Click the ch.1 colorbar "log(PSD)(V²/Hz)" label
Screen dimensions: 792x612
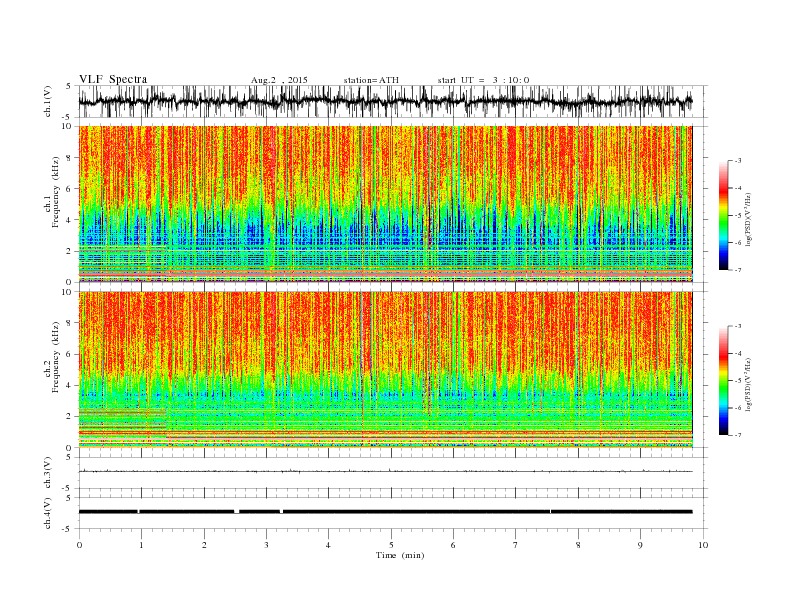749,220
